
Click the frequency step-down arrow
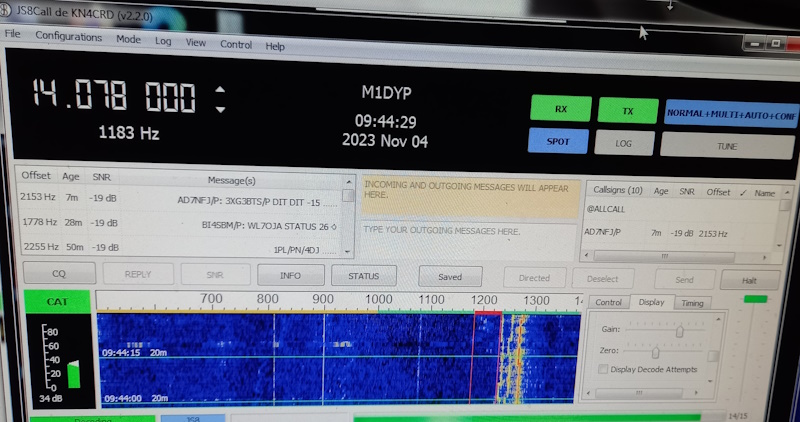coord(220,109)
